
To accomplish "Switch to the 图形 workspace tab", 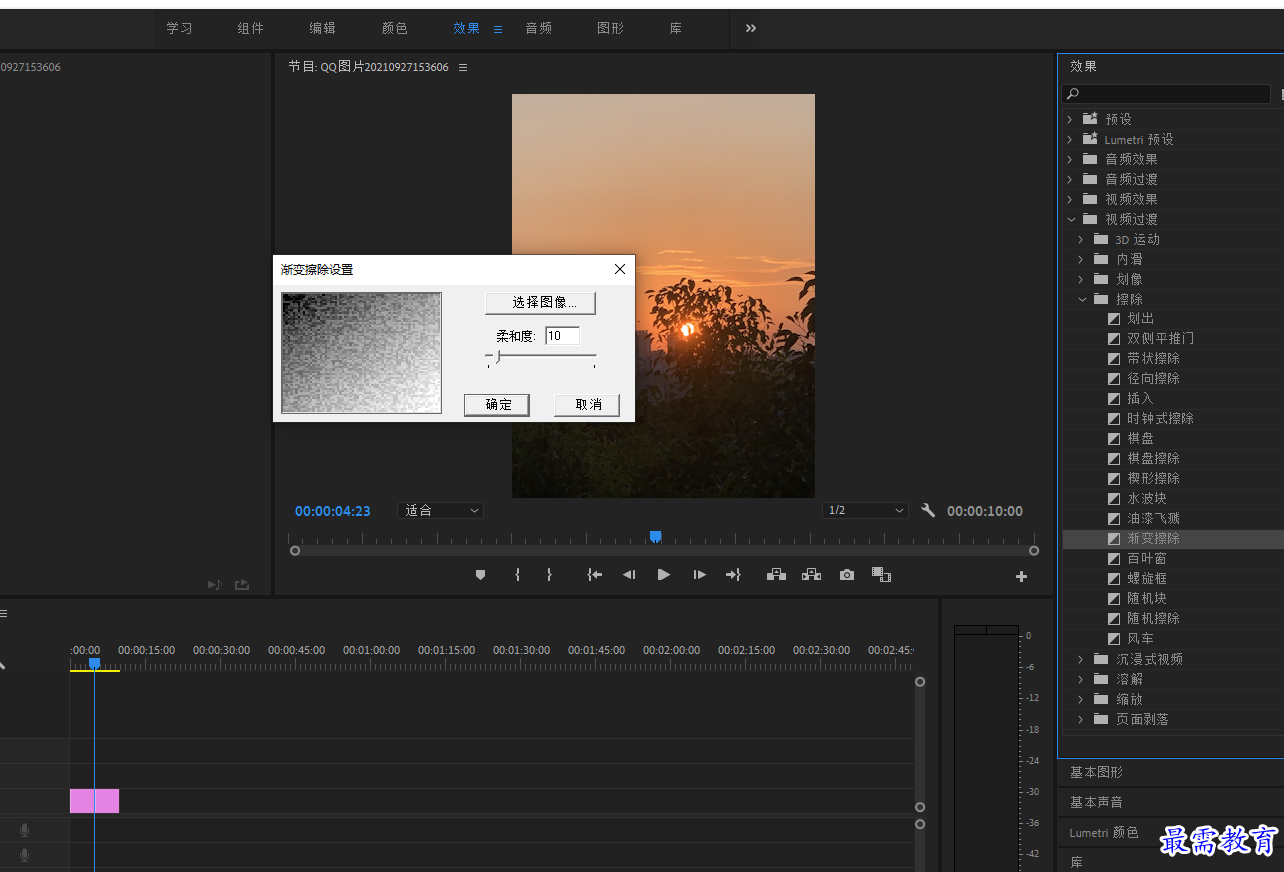I will [611, 28].
